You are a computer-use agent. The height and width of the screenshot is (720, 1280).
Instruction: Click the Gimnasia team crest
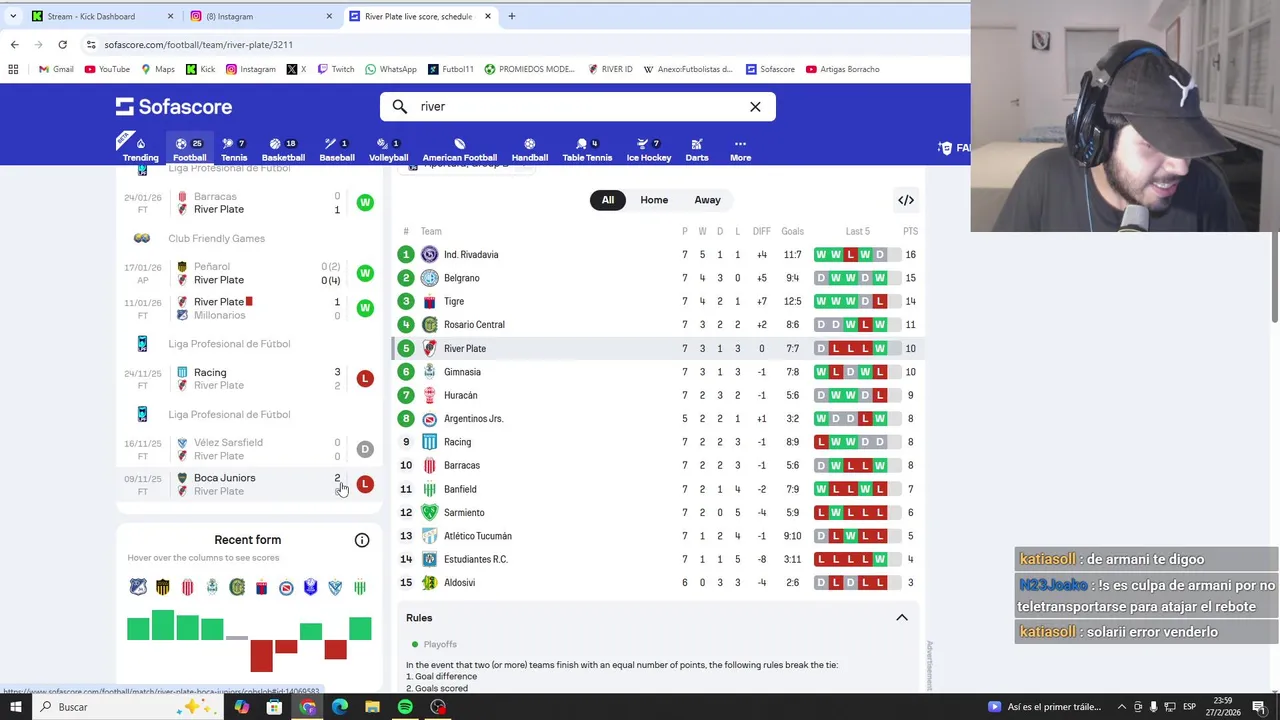429,372
